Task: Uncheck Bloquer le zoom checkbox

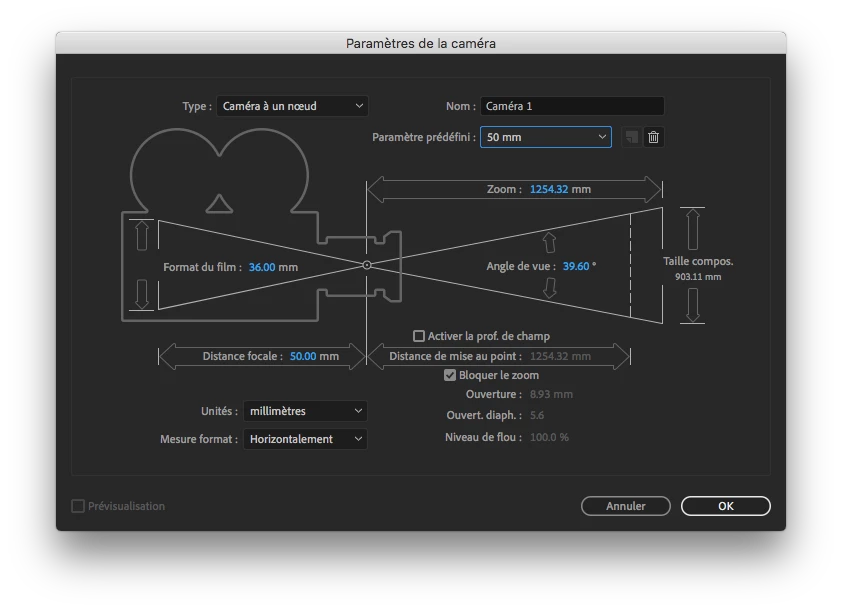Action: (450, 375)
